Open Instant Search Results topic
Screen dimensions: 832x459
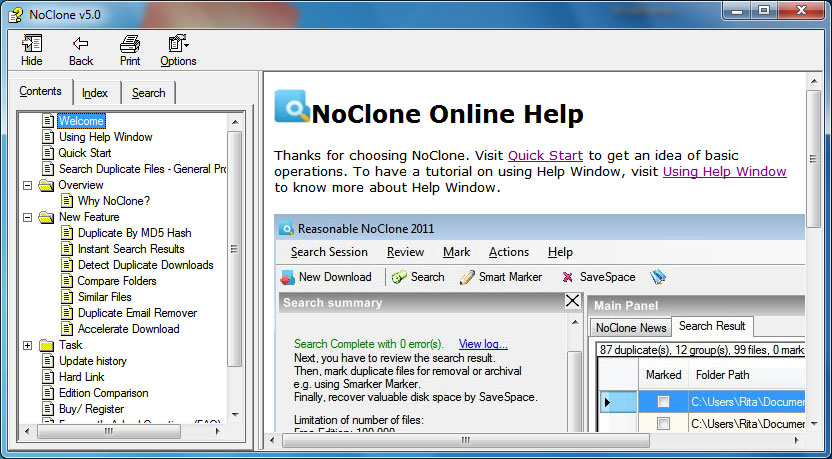coord(131,249)
